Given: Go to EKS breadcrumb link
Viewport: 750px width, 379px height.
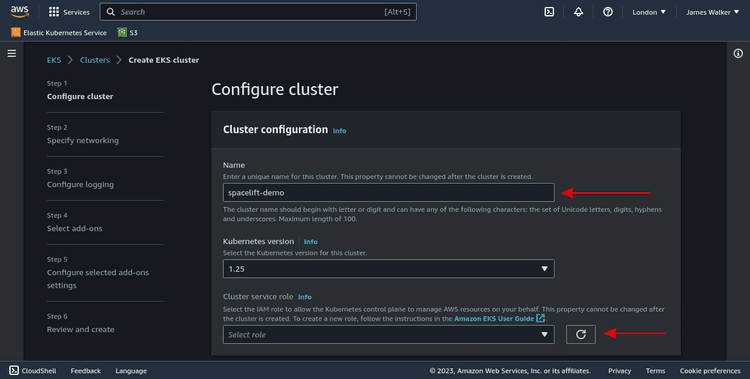Looking at the screenshot, I should click(x=54, y=60).
